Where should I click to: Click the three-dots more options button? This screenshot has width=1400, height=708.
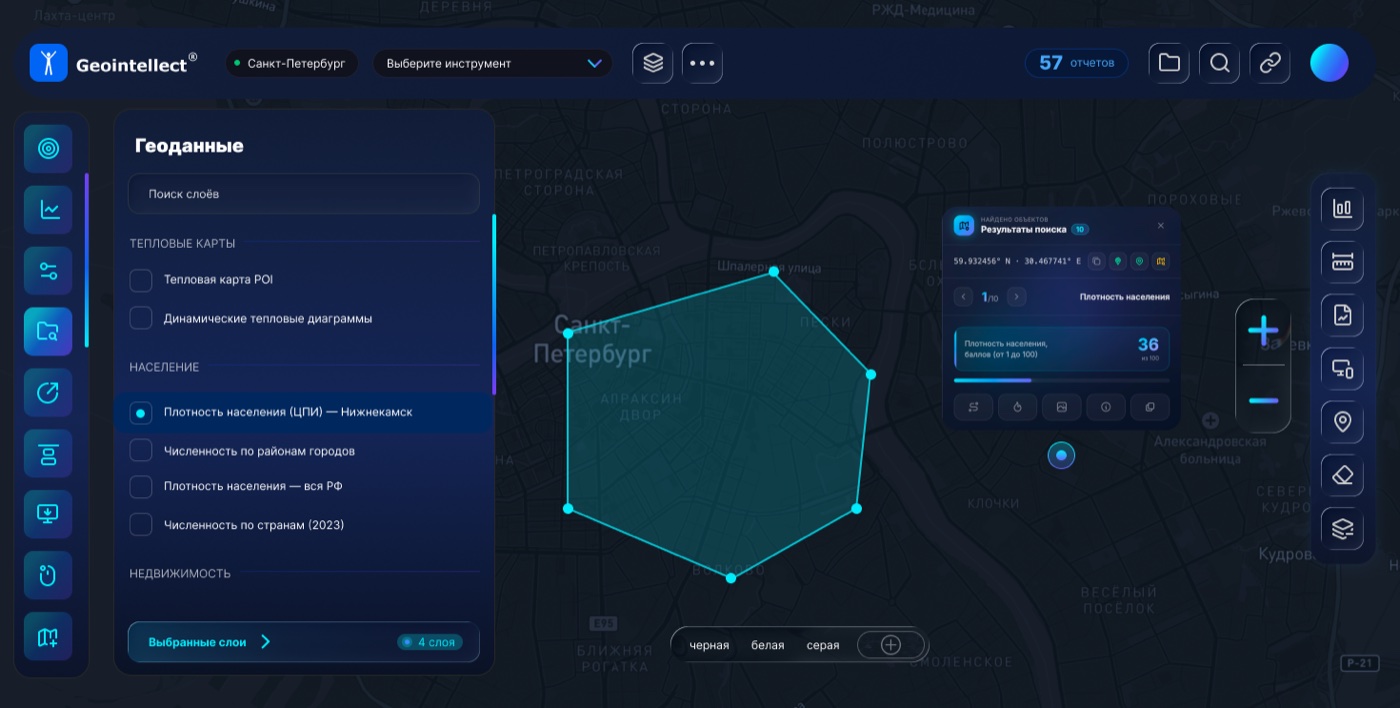coord(702,63)
